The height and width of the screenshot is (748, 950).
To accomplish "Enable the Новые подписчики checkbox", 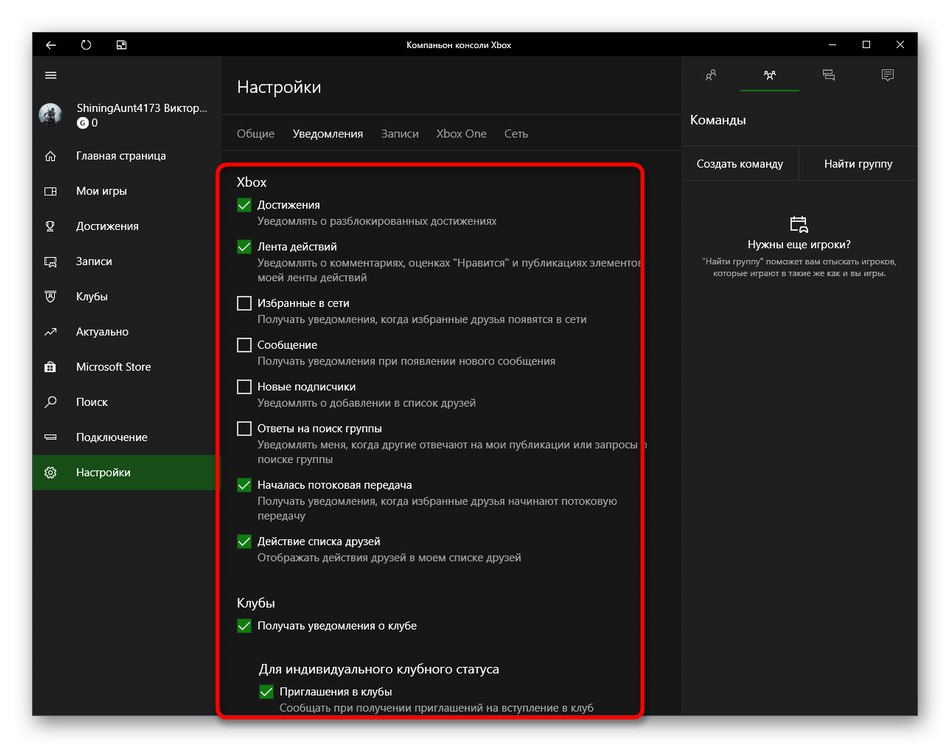I will tap(244, 387).
